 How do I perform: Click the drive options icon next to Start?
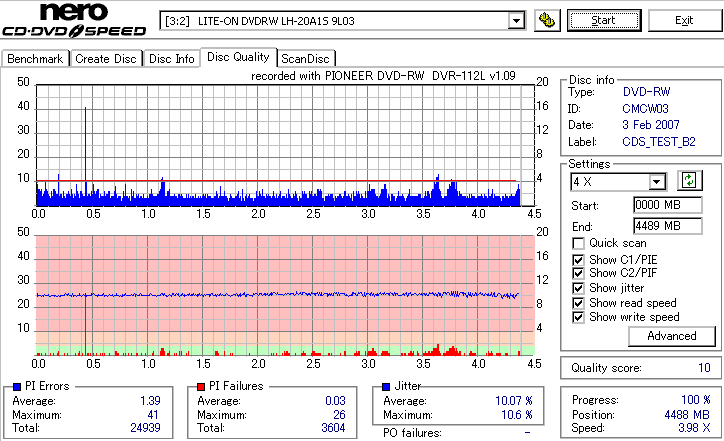(x=547, y=21)
